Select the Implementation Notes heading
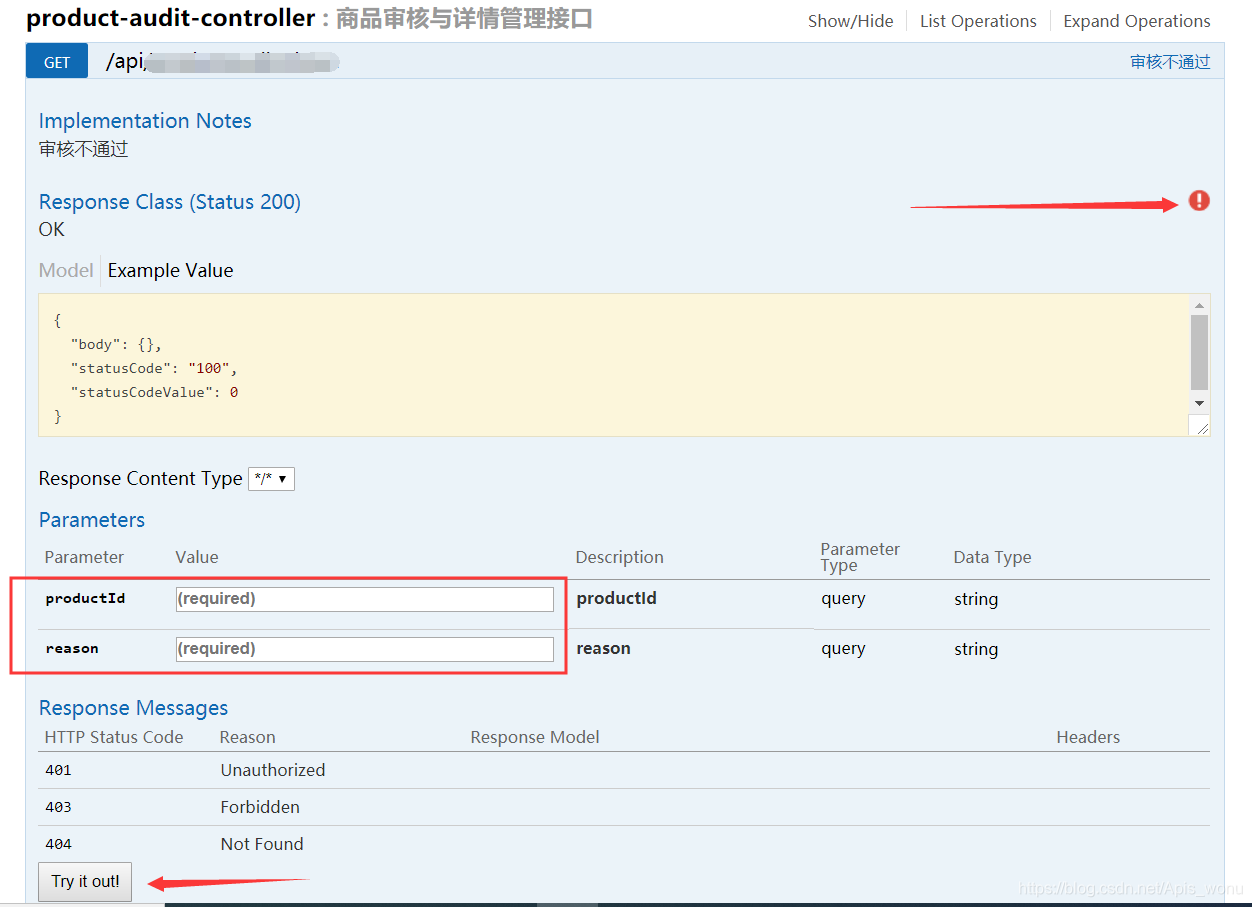Screen dimensions: 1252x907 tap(145, 121)
